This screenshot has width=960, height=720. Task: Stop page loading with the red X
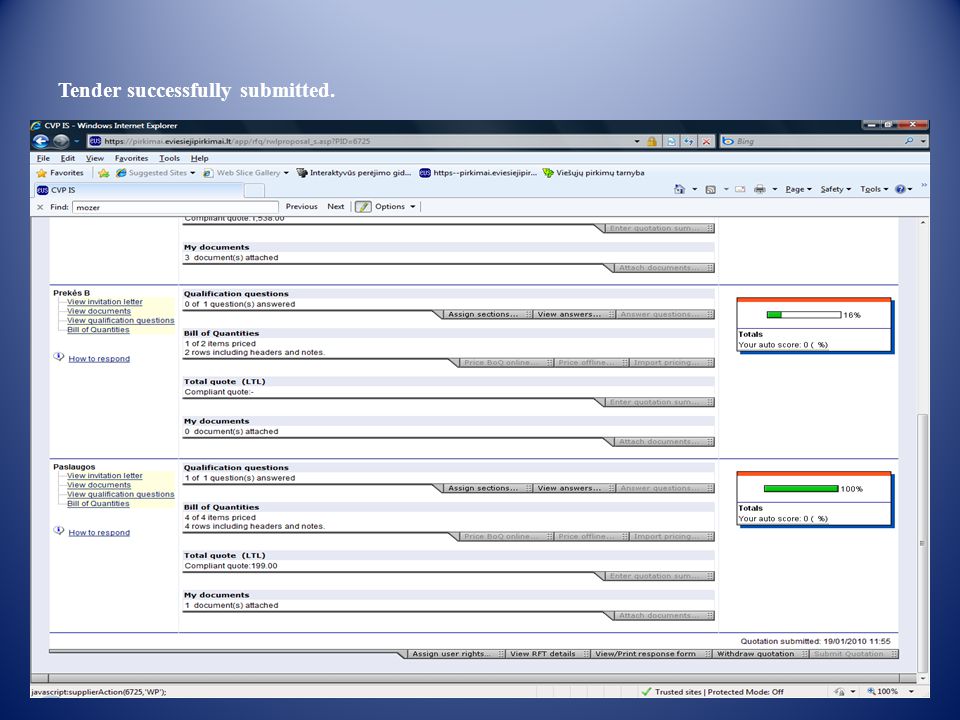pos(707,141)
